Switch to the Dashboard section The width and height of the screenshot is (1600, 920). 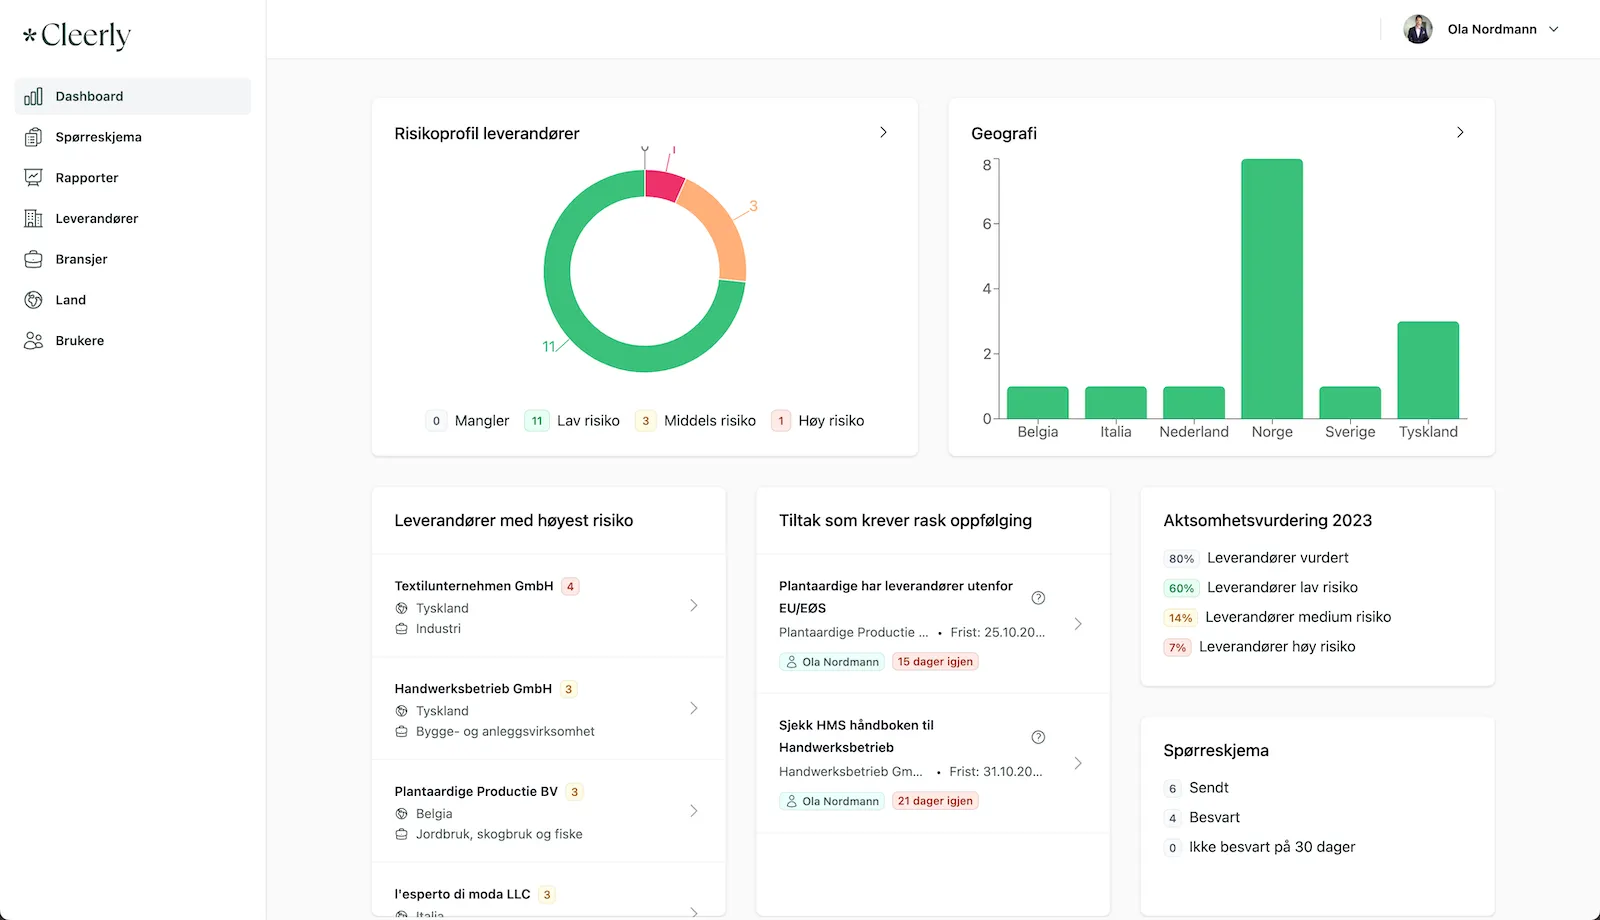pos(89,96)
